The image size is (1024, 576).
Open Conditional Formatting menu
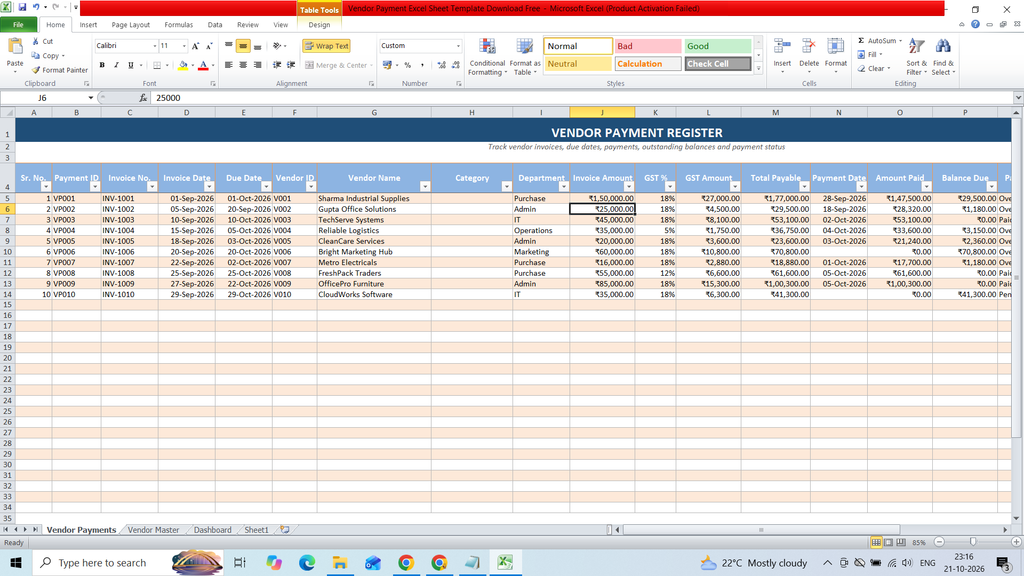click(487, 57)
